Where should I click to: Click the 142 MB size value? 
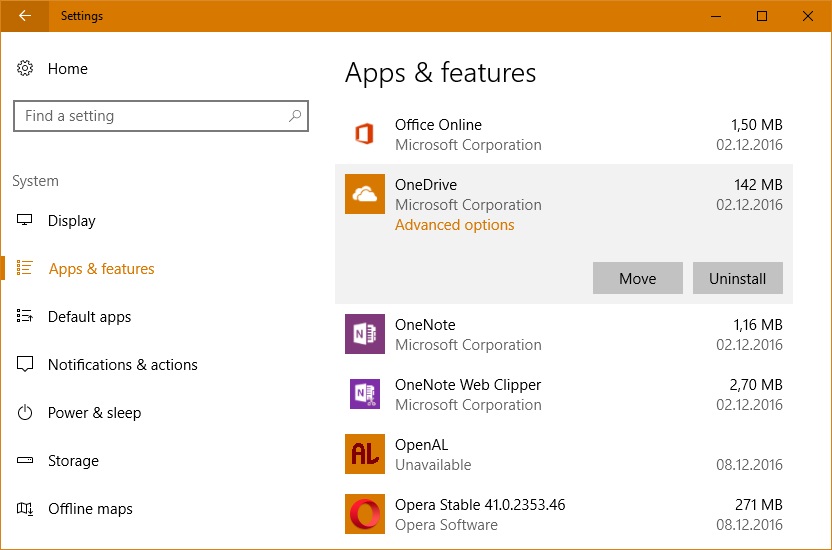(x=758, y=185)
